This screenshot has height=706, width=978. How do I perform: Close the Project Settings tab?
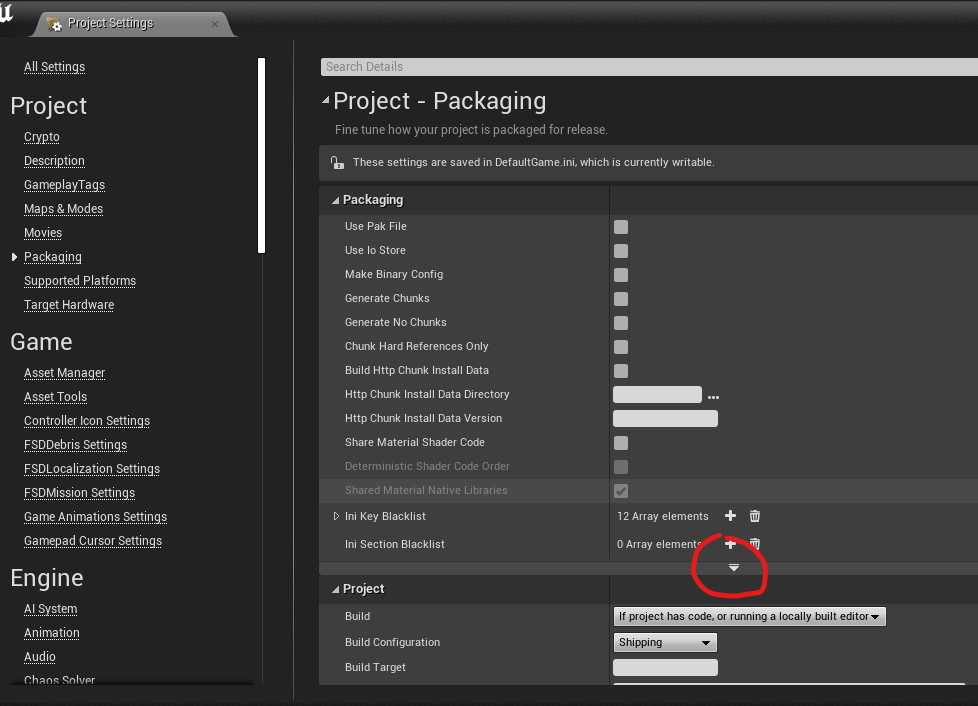coord(215,24)
